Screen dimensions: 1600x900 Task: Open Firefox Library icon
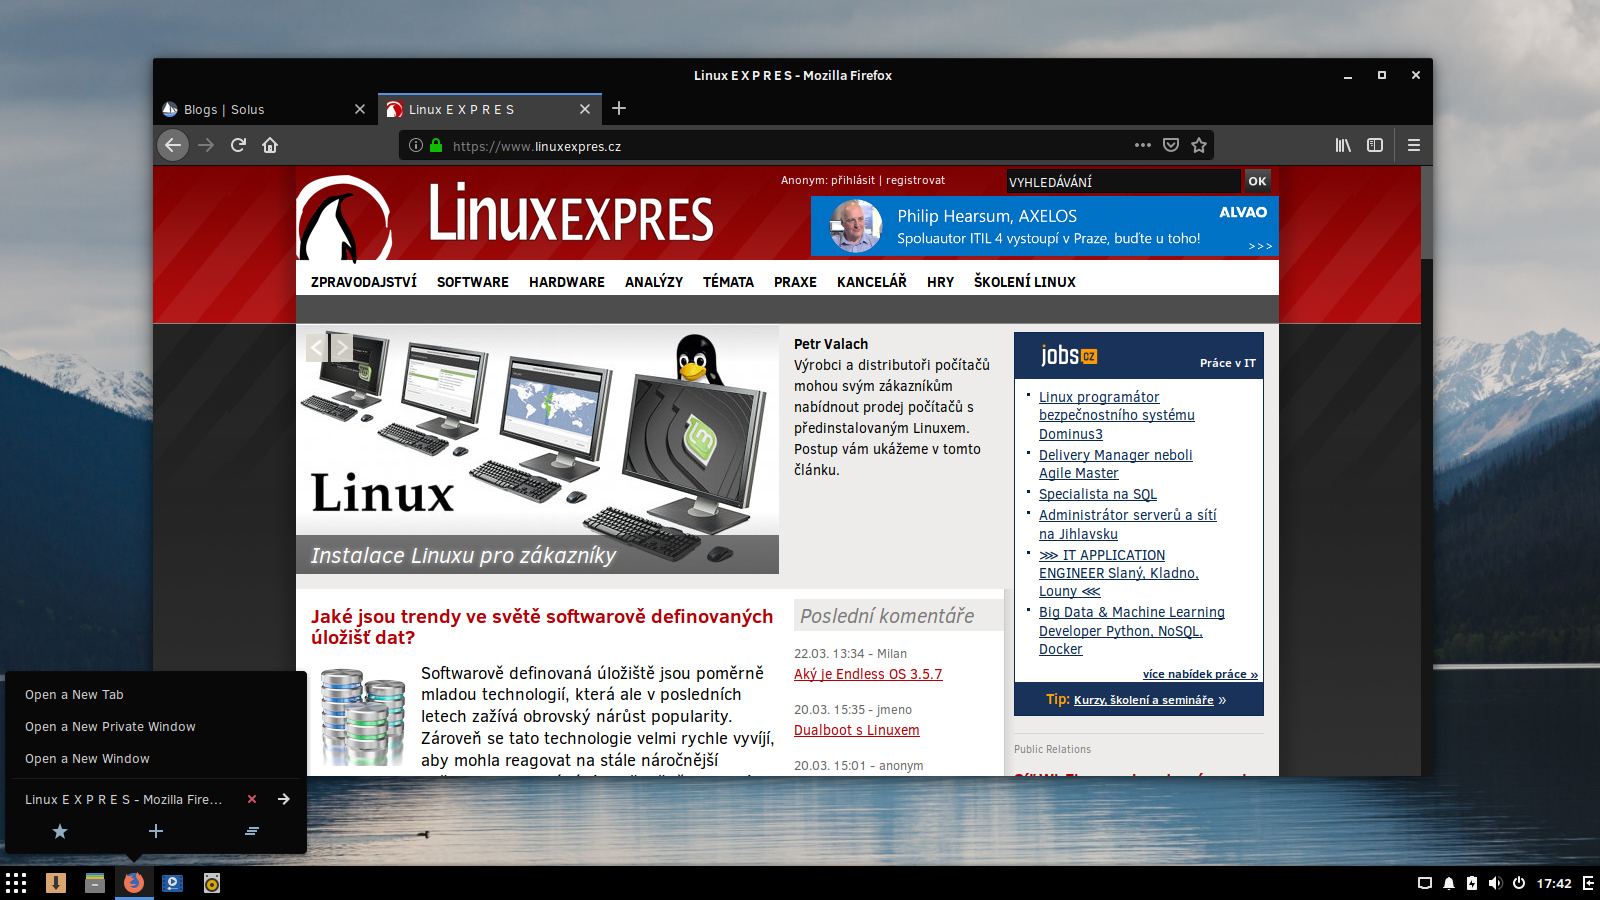(x=1343, y=145)
